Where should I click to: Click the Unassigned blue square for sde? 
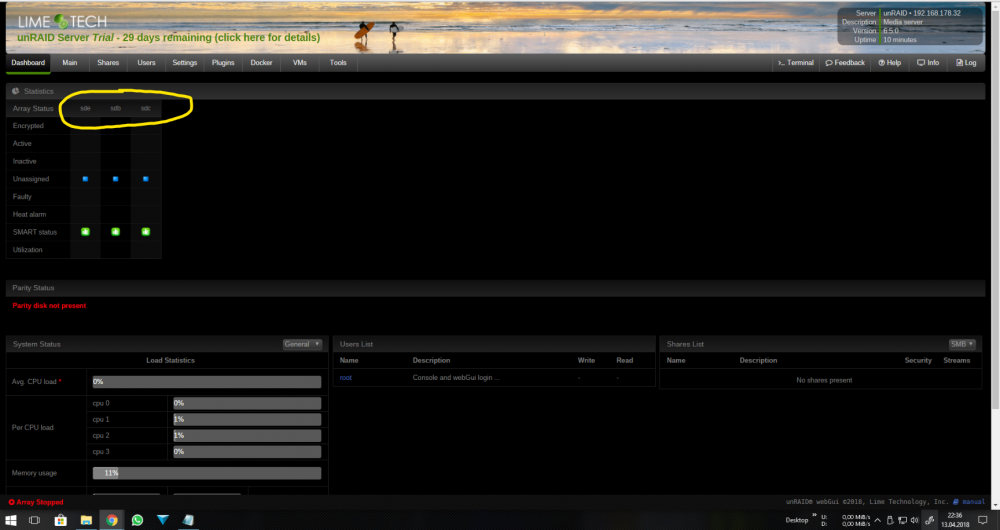pyautogui.click(x=85, y=179)
